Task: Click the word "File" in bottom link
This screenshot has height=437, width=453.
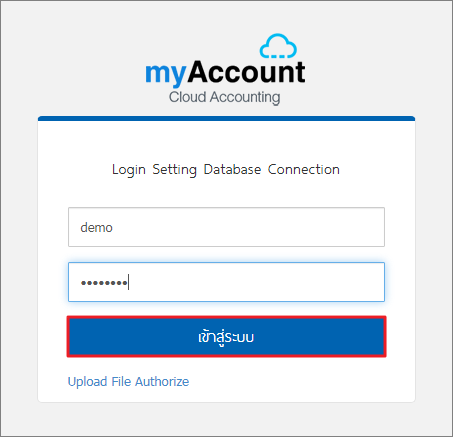Action: coord(121,381)
